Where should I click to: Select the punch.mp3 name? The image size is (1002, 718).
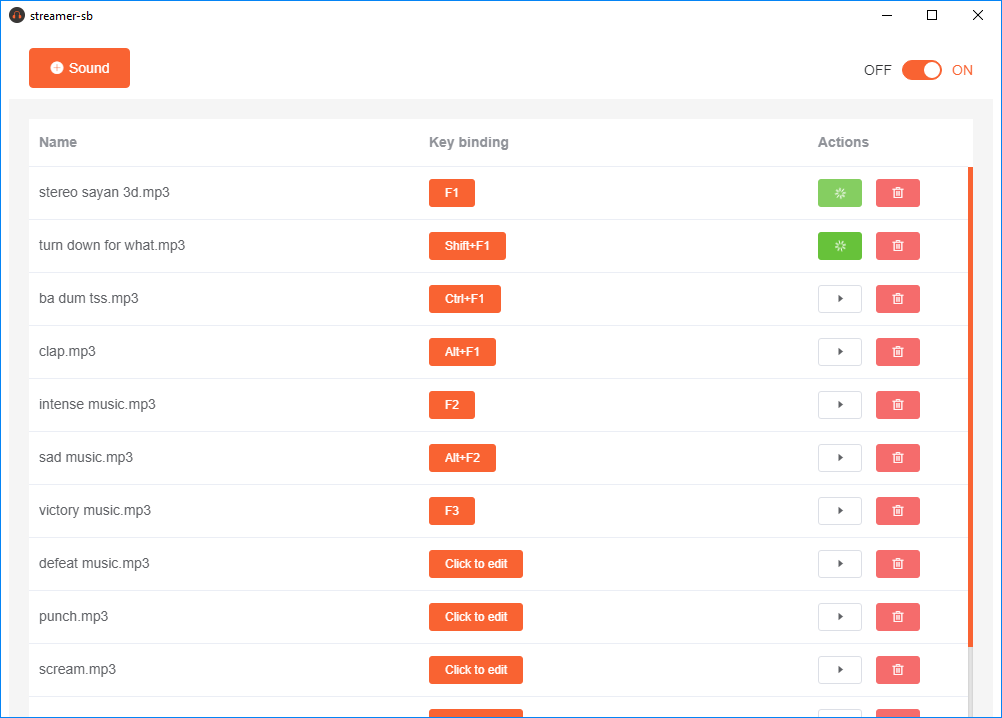point(73,616)
